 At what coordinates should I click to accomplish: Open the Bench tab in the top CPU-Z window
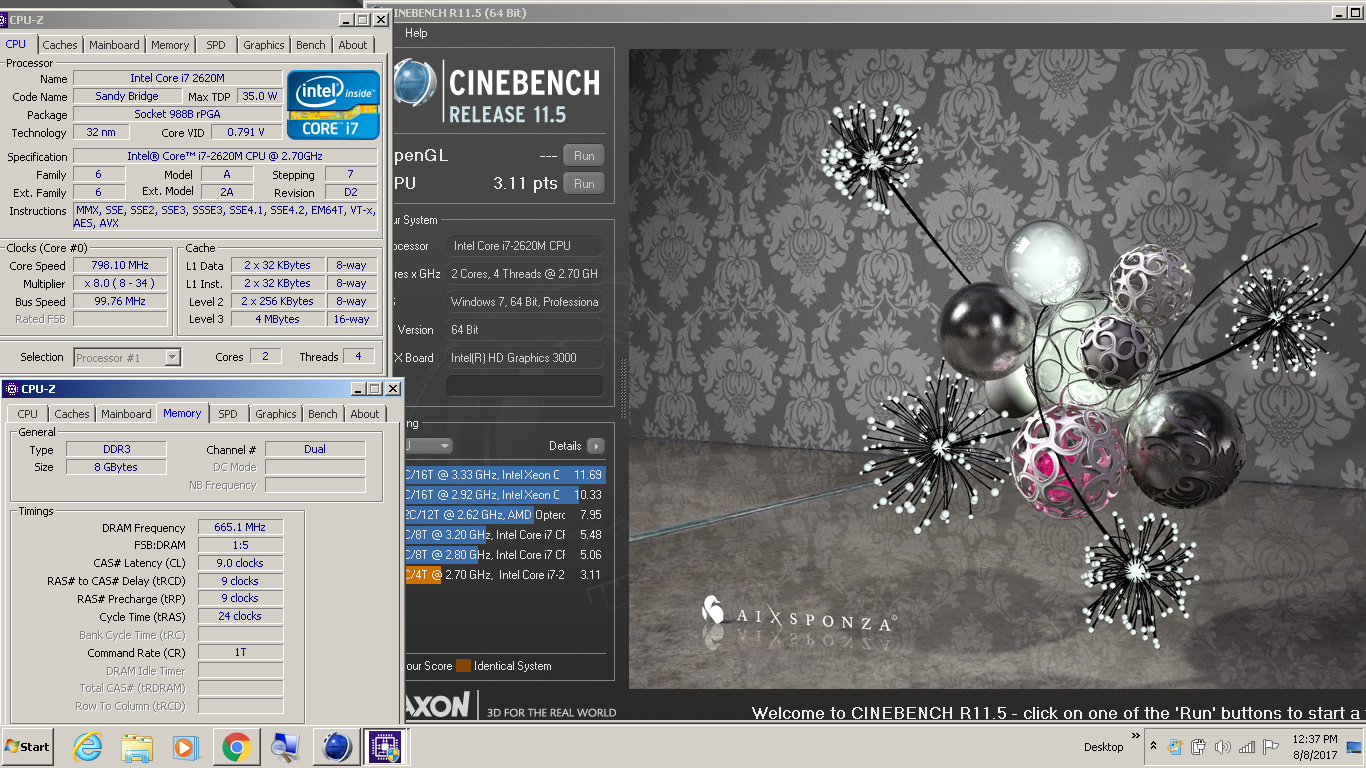point(311,45)
